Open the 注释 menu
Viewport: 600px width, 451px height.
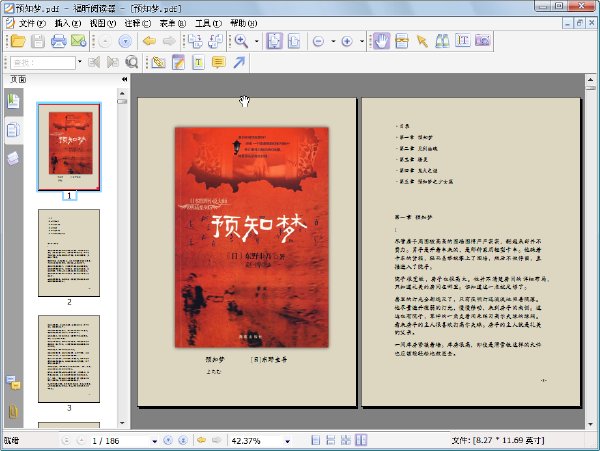point(138,24)
